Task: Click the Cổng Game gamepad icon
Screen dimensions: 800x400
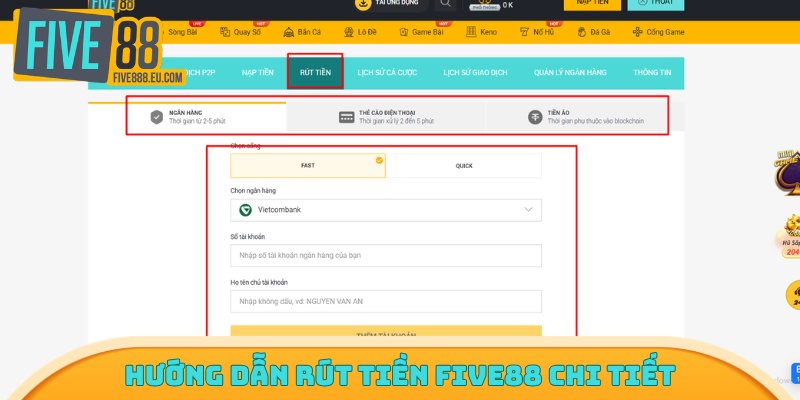Action: 638,32
